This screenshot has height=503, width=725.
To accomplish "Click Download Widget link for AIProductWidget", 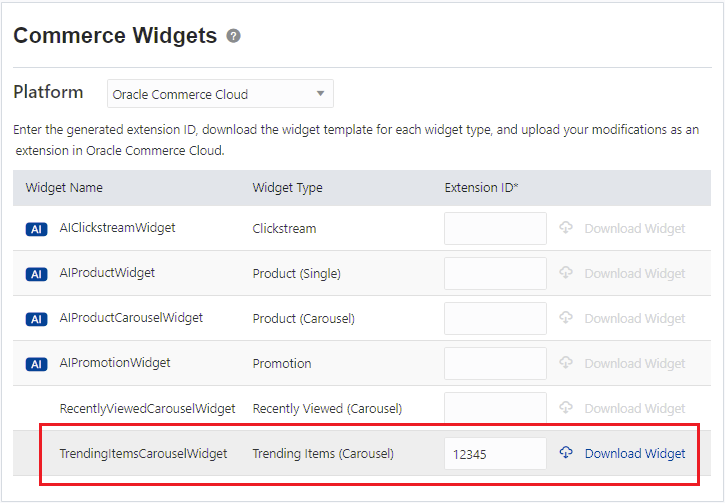I will [635, 274].
